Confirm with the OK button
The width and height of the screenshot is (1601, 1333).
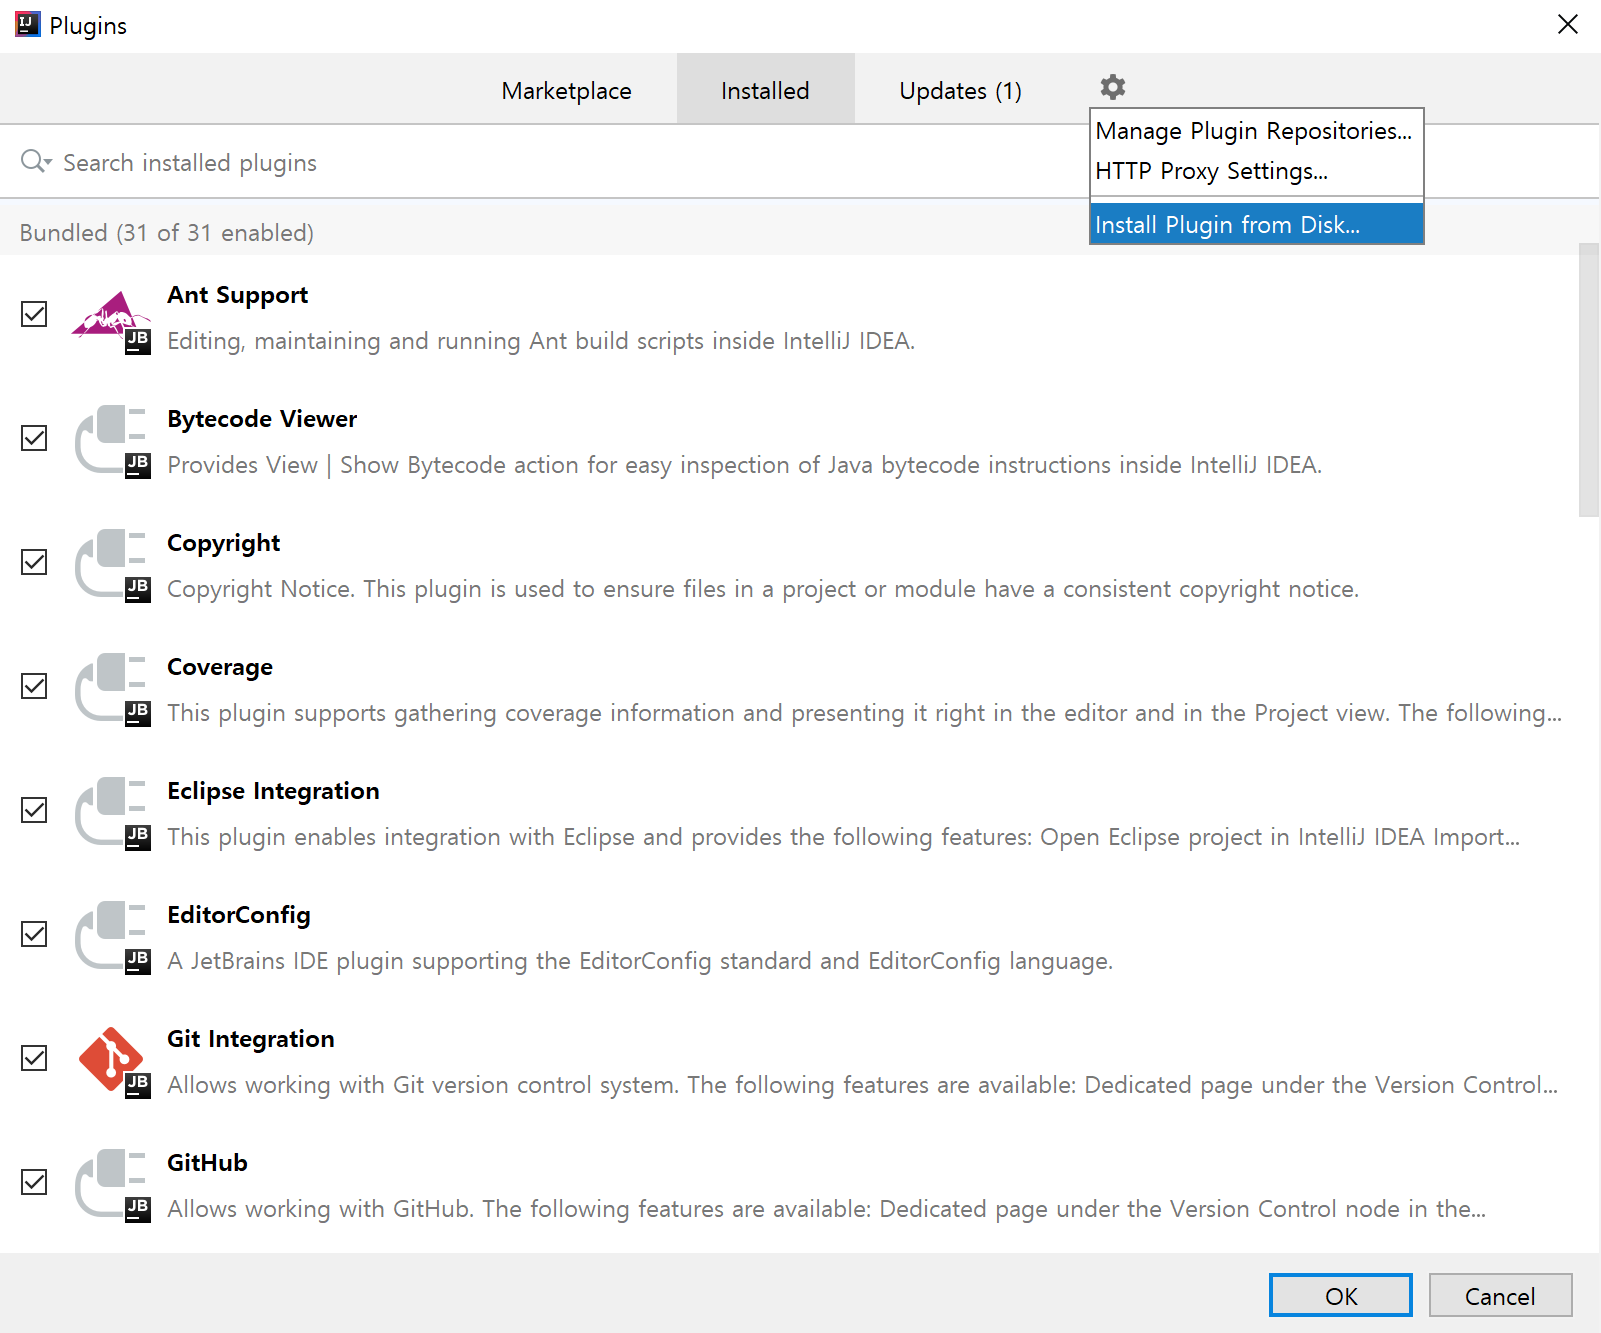1340,1296
